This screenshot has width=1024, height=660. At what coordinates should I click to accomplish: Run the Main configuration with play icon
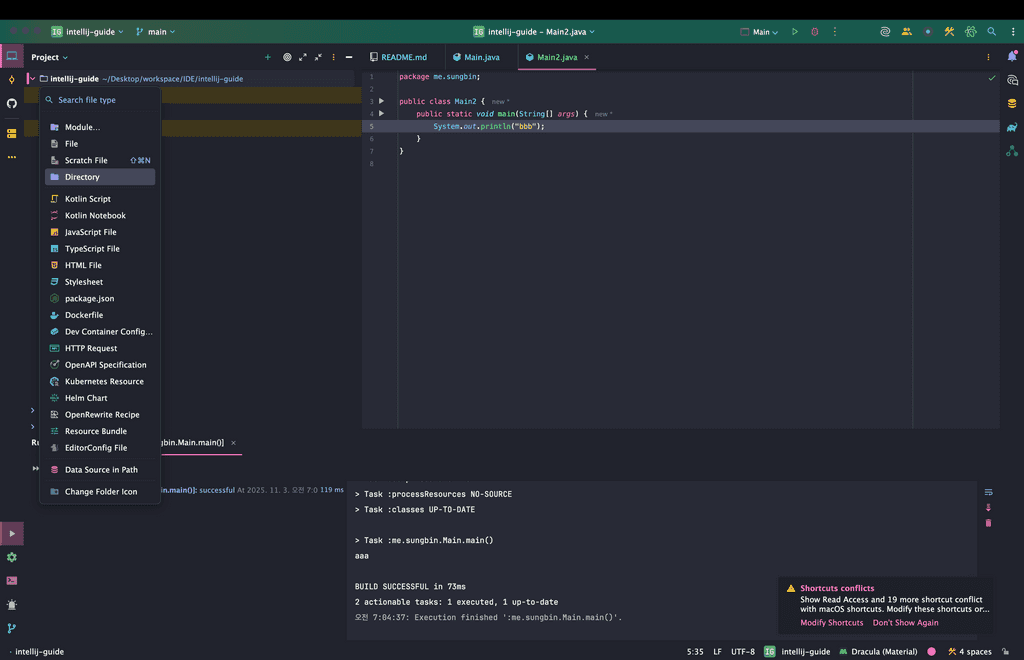[x=795, y=32]
